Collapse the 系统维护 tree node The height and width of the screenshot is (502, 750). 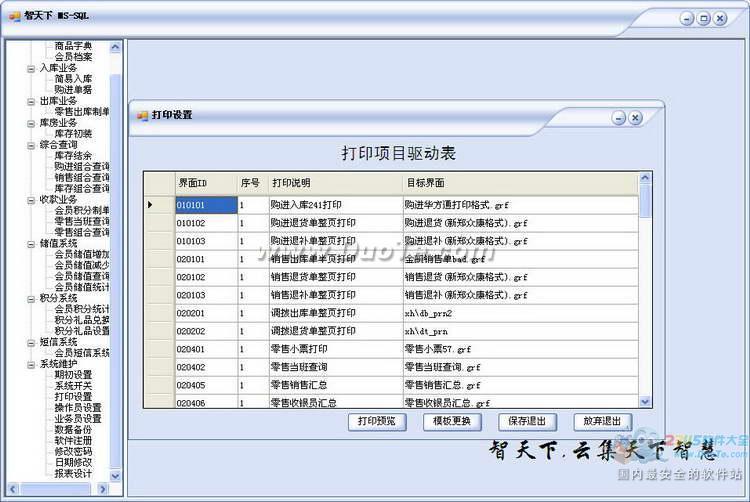point(31,364)
